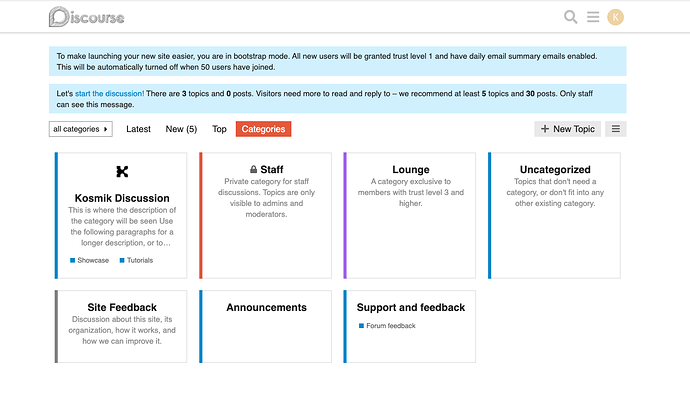
Task: Click the plus icon on New Topic
Action: click(x=545, y=129)
